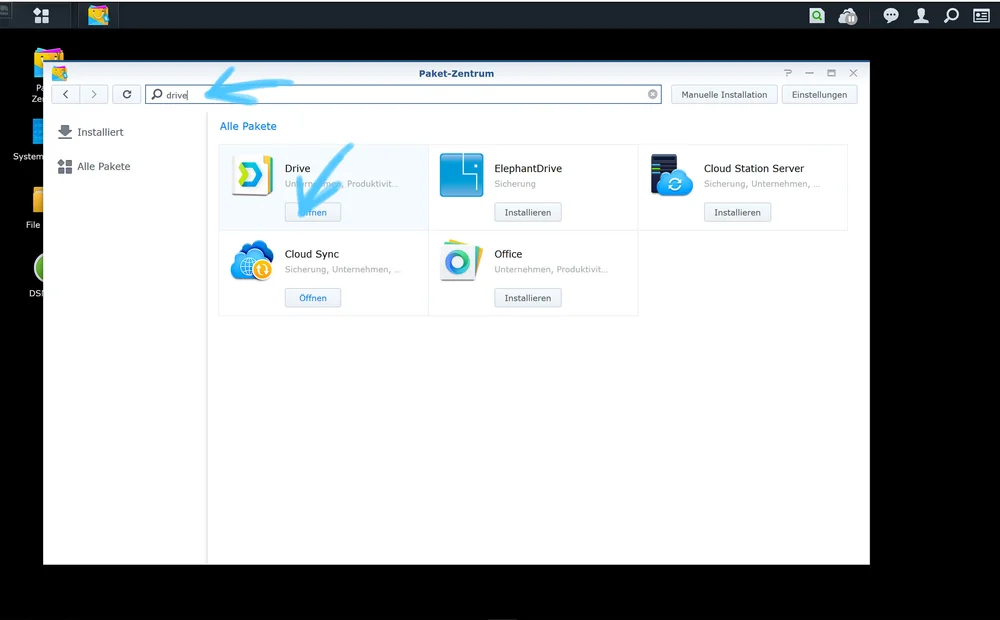
Task: Click the search field containing 'drive'
Action: [403, 94]
